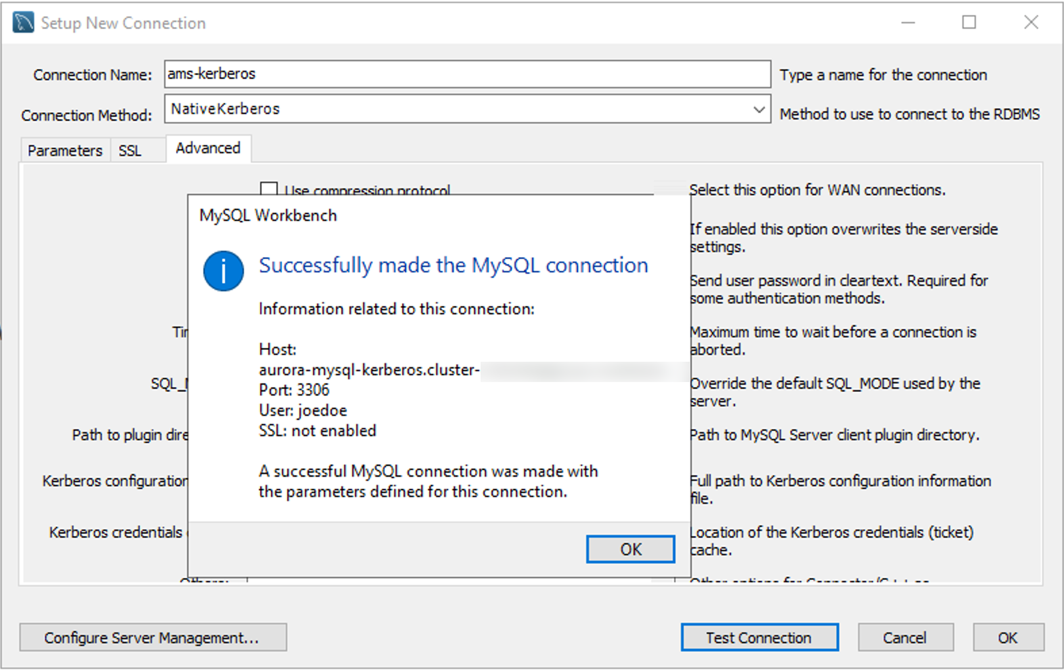Image resolution: width=1064 pixels, height=672 pixels.
Task: Click the Test Connection button
Action: coord(759,637)
